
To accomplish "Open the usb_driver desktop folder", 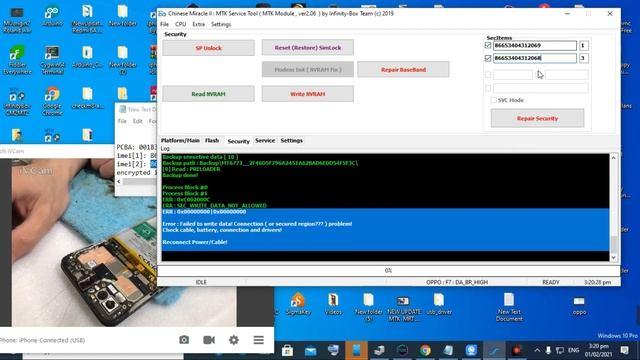I will [x=439, y=304].
